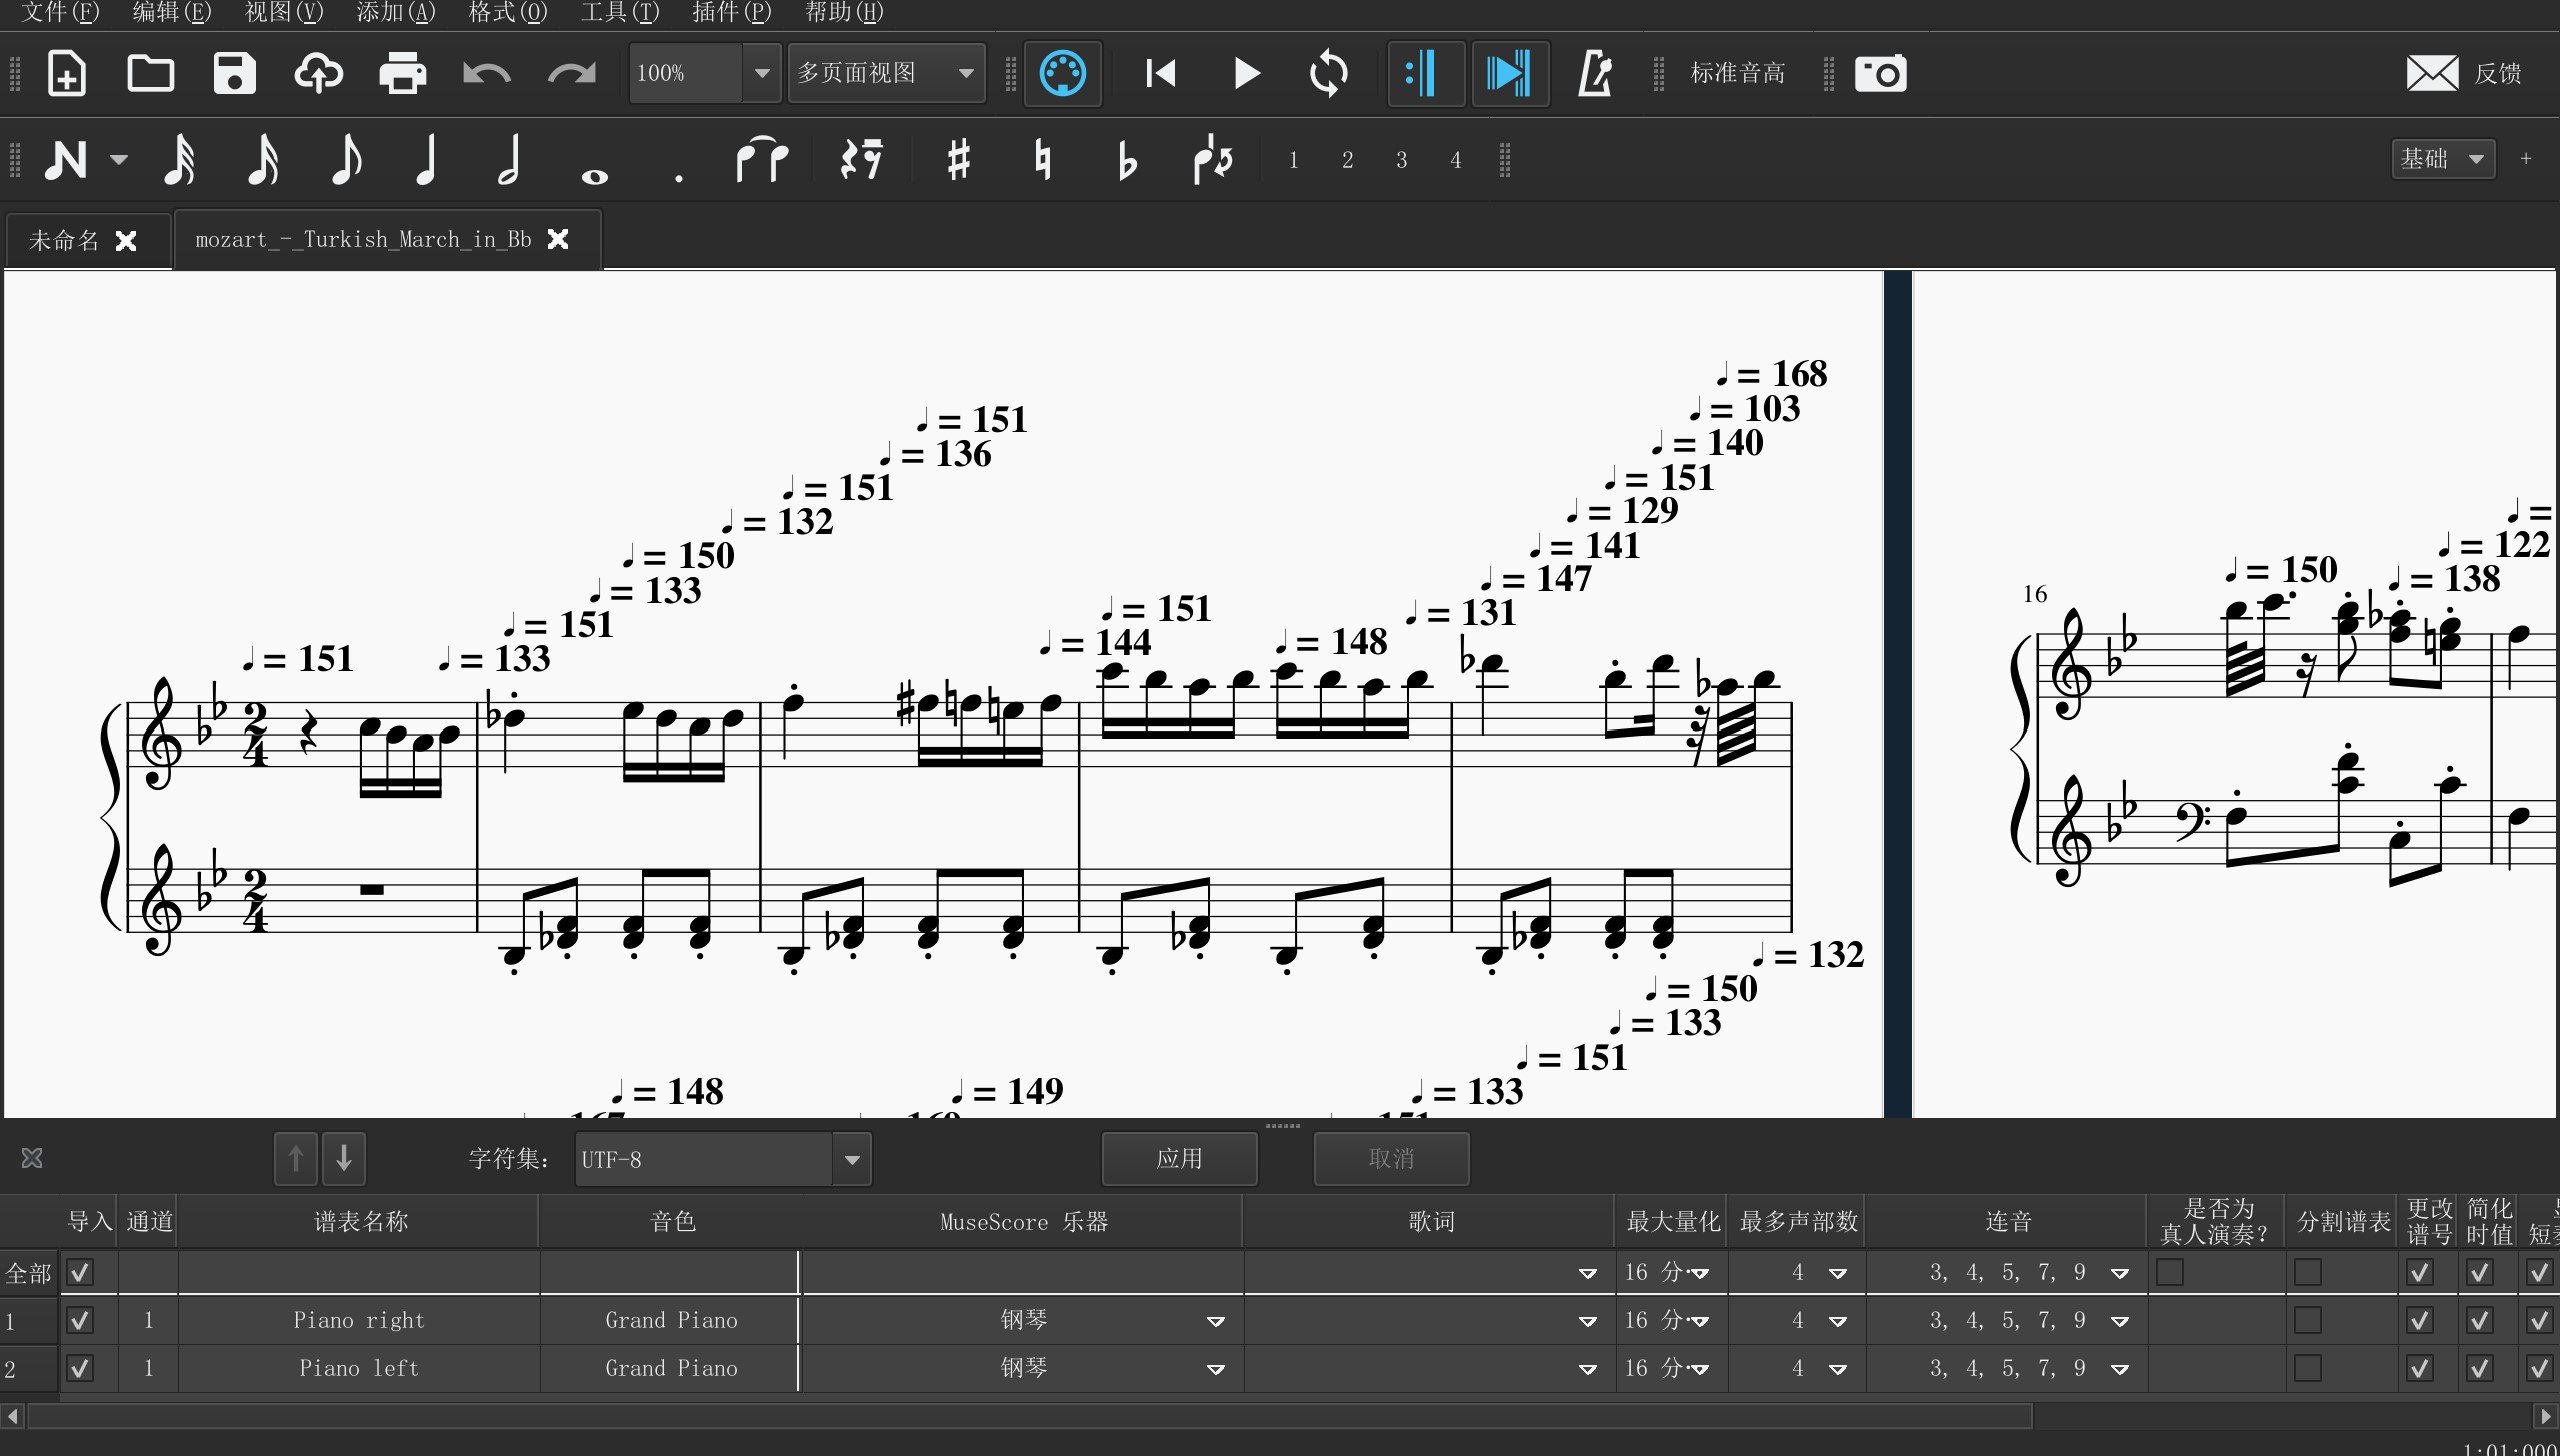Click 应用 to apply import settings
This screenshot has width=2560, height=1456.
tap(1180, 1159)
